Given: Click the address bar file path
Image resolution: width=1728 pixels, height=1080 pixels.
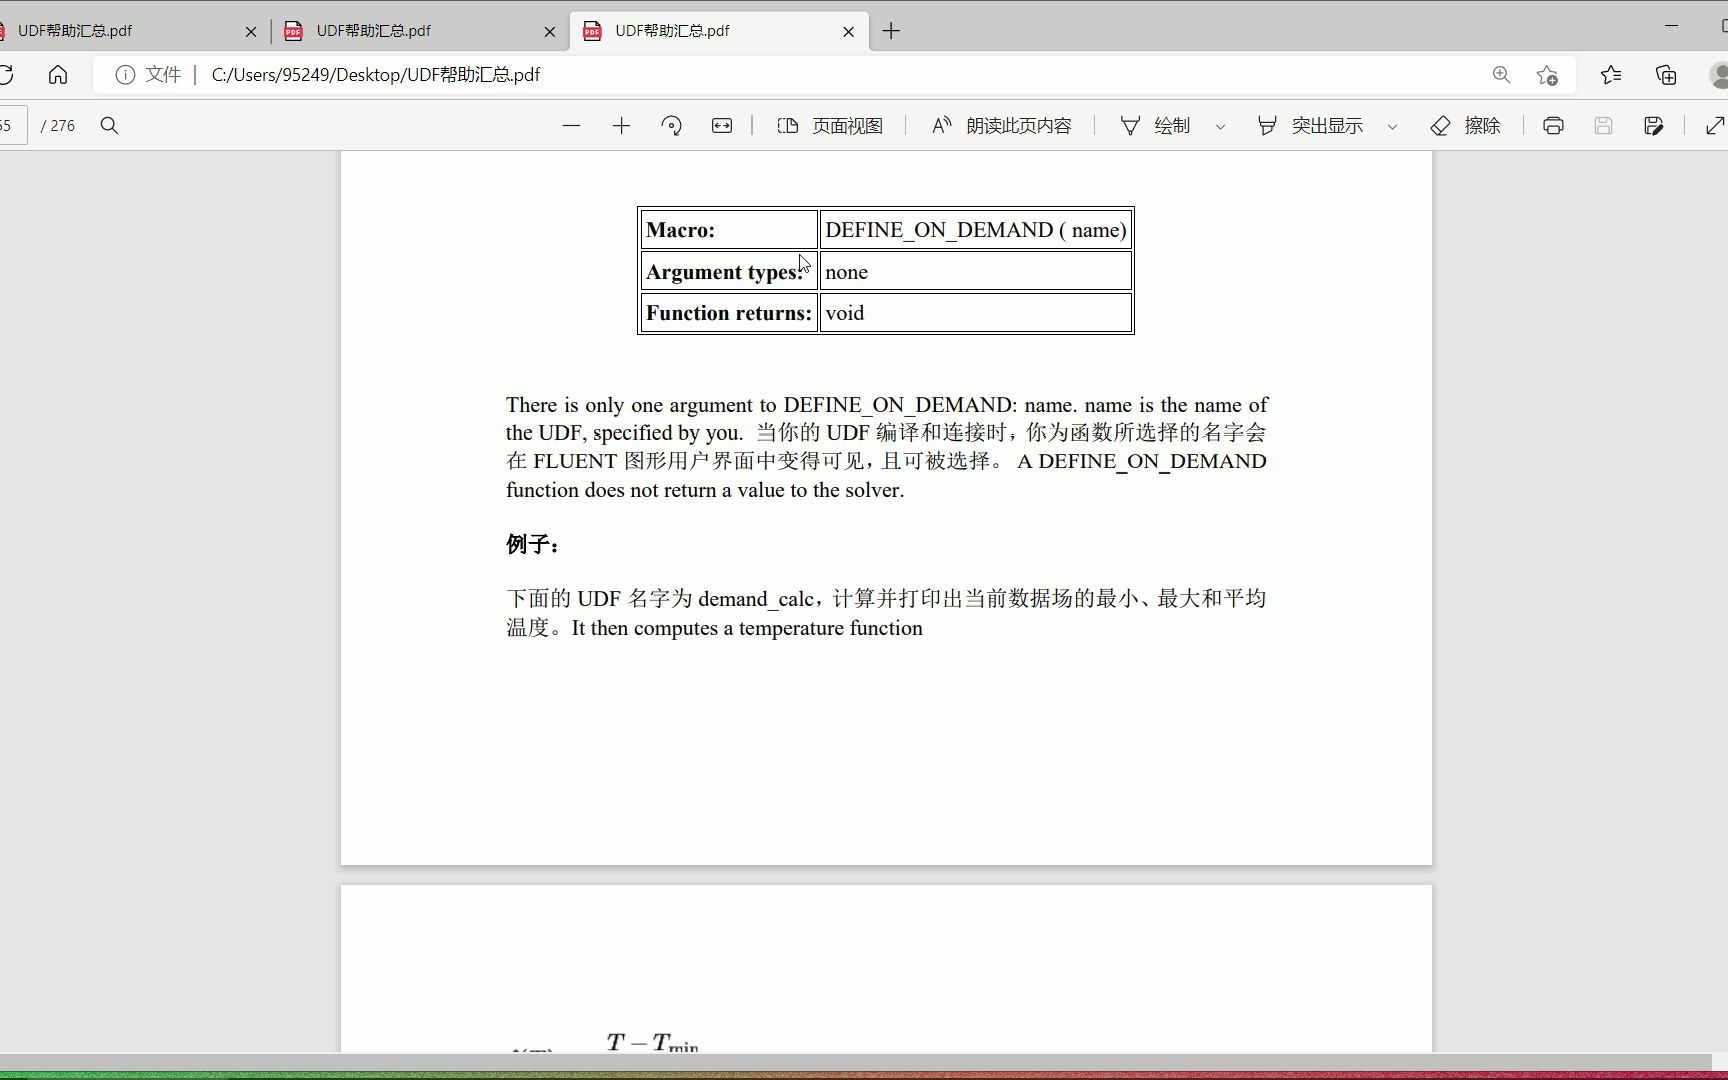Looking at the screenshot, I should pos(376,75).
